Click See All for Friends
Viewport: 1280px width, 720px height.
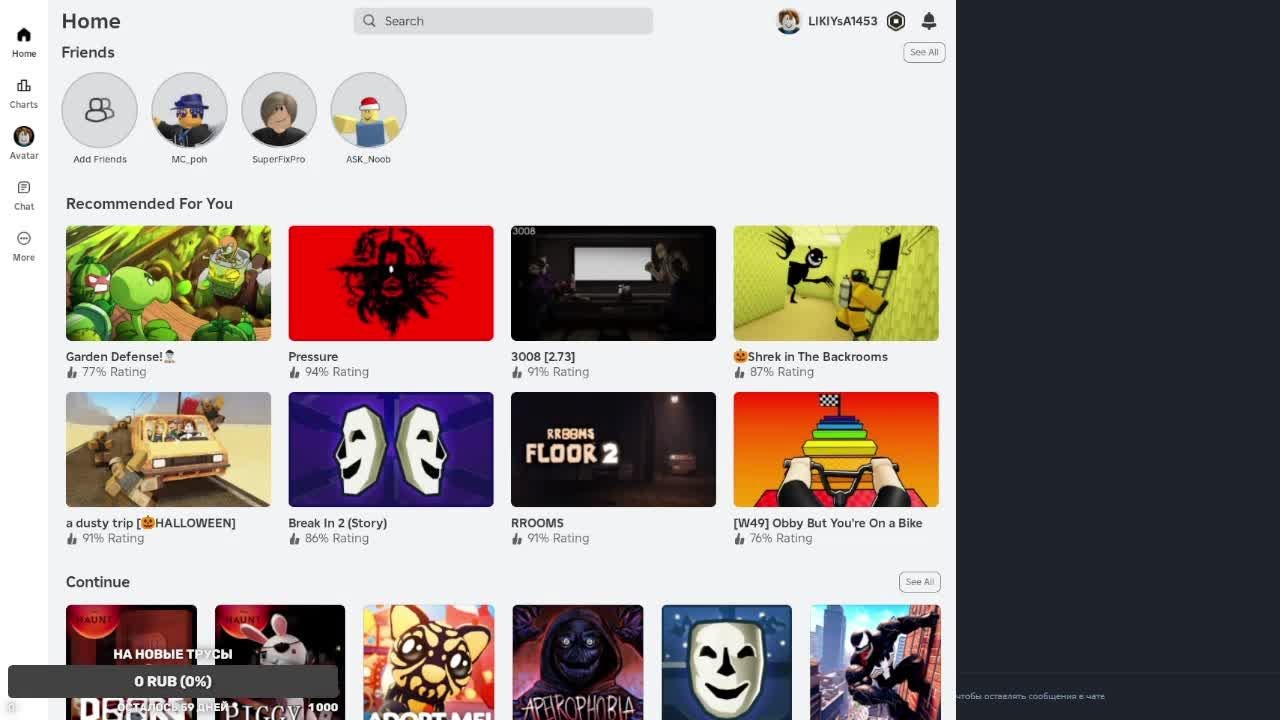click(x=924, y=52)
